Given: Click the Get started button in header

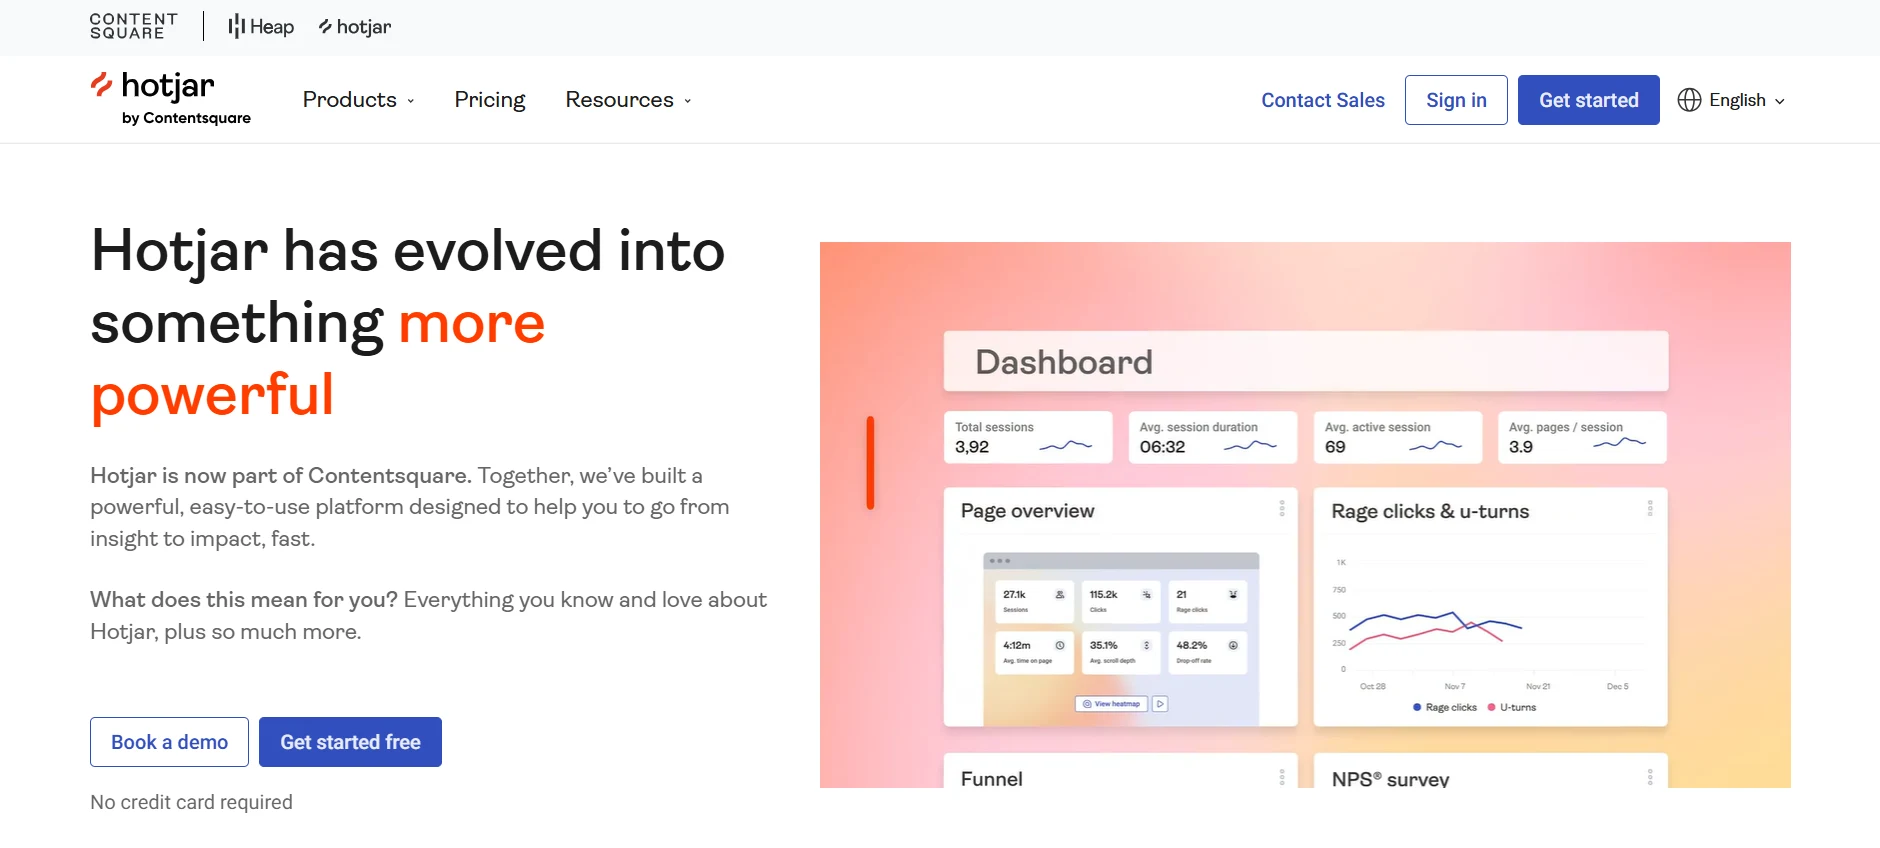Looking at the screenshot, I should [x=1588, y=100].
